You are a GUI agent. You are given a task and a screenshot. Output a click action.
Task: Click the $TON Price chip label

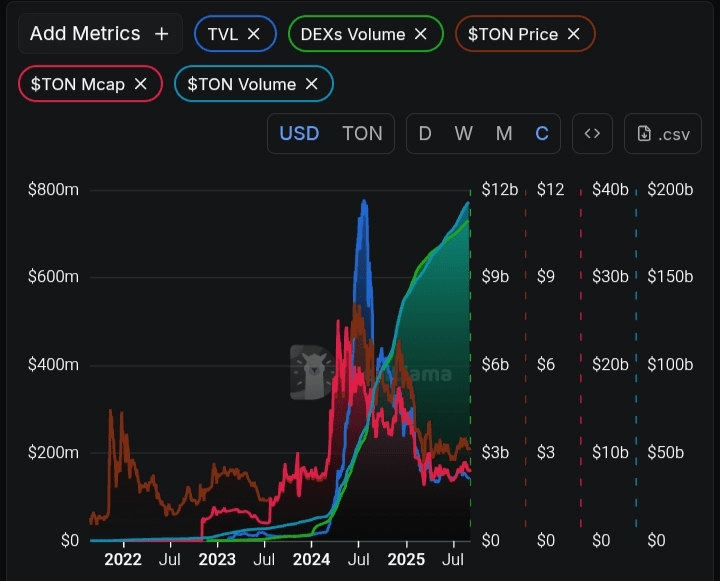pos(513,34)
